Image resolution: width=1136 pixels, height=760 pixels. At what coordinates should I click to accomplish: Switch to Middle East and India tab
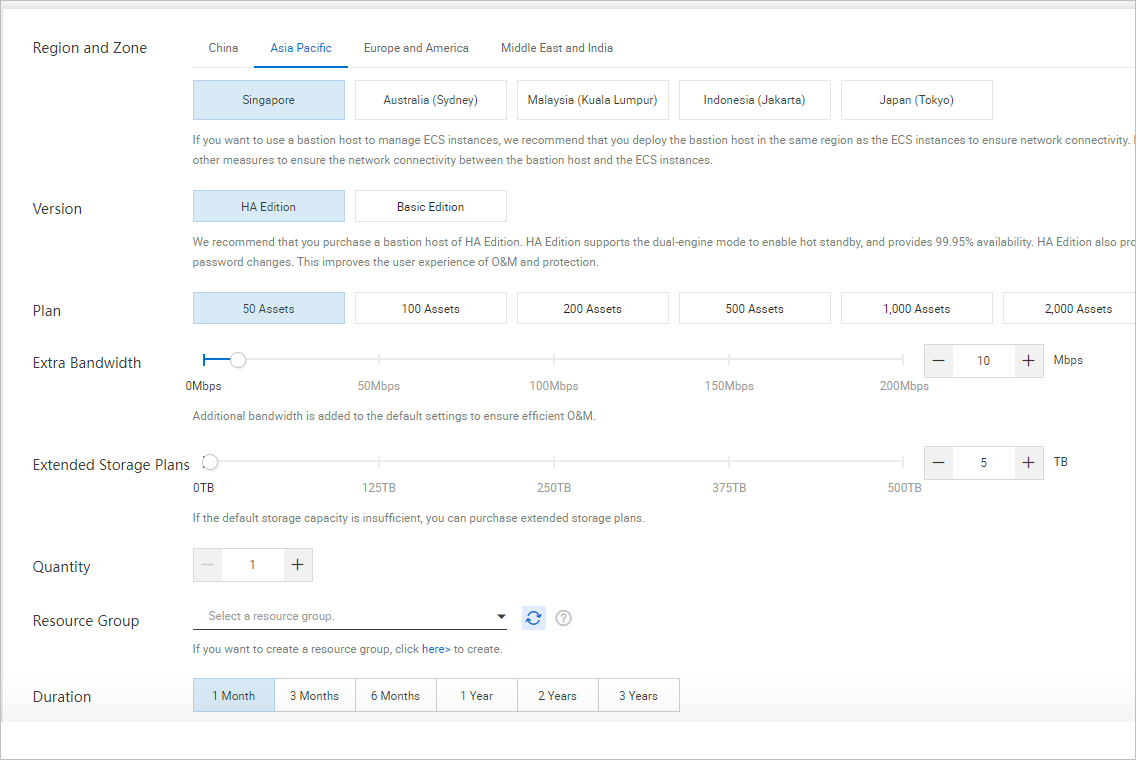[x=556, y=48]
